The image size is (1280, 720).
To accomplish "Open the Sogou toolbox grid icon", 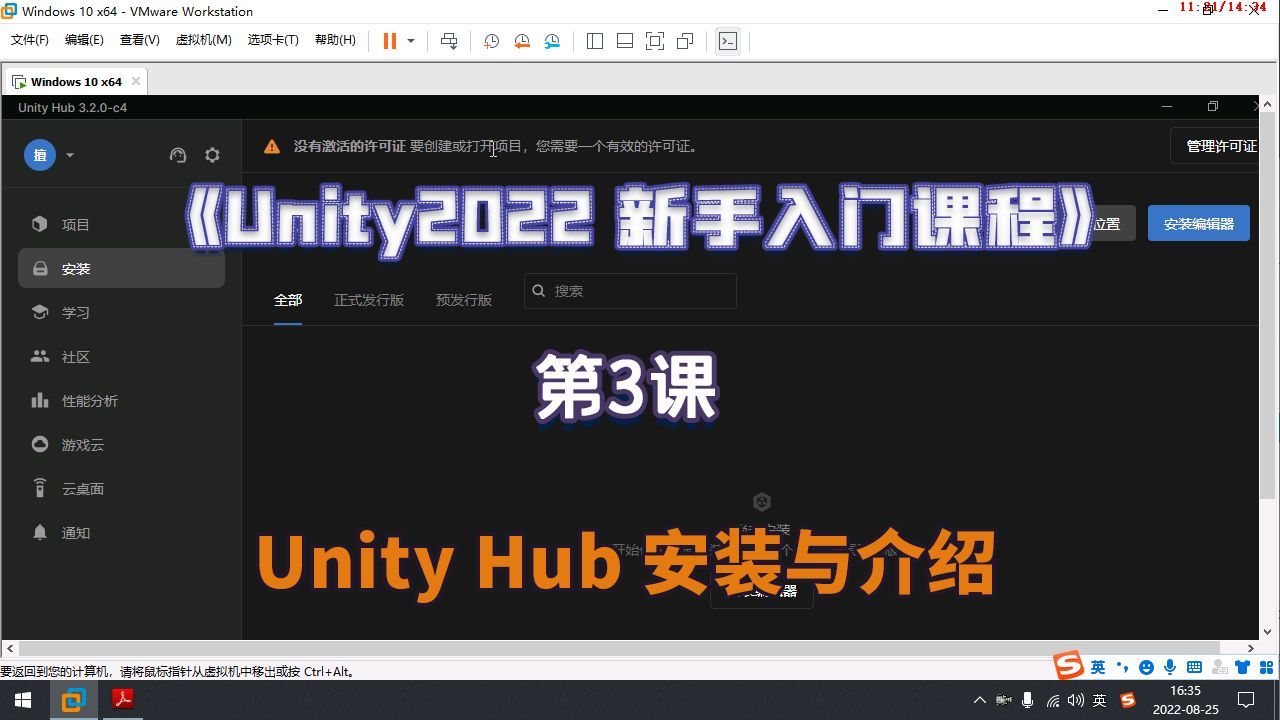I will coord(1266,667).
